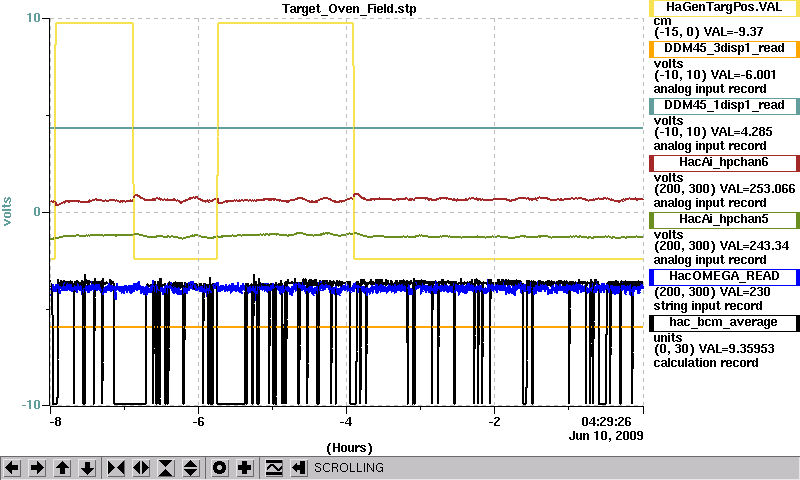The height and width of the screenshot is (480, 800).
Task: Select the DDM45_1disp1_read legend entry
Action: click(x=724, y=106)
